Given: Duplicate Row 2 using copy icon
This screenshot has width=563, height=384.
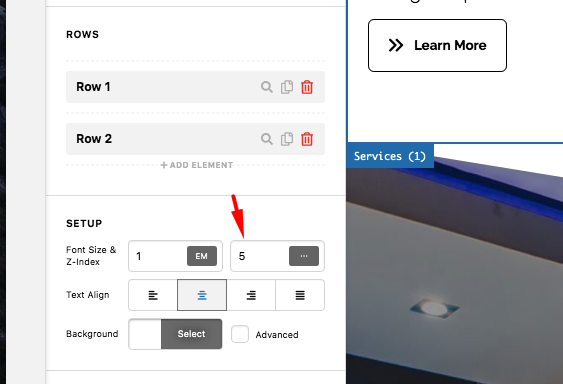Looking at the screenshot, I should click(287, 139).
